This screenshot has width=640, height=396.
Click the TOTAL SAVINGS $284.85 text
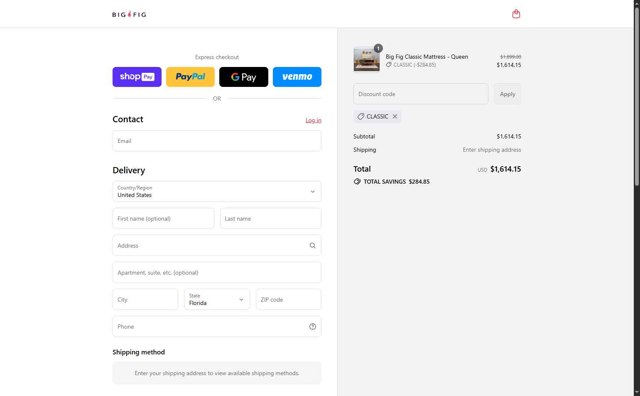pos(396,182)
